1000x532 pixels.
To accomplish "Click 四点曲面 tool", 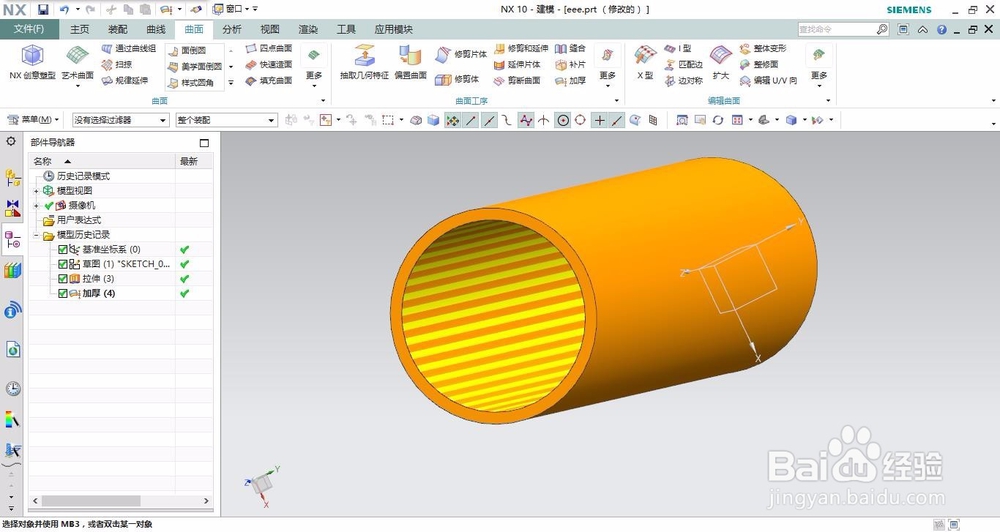I will click(268, 48).
